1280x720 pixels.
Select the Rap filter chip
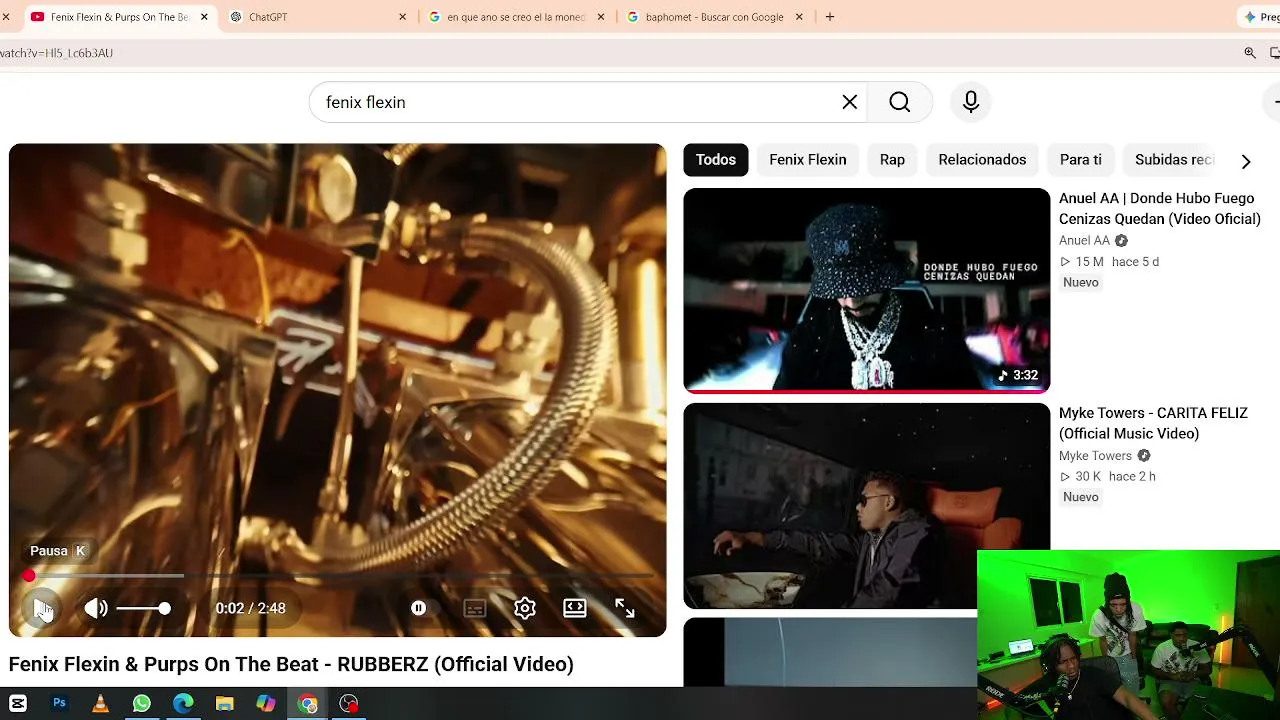[892, 160]
